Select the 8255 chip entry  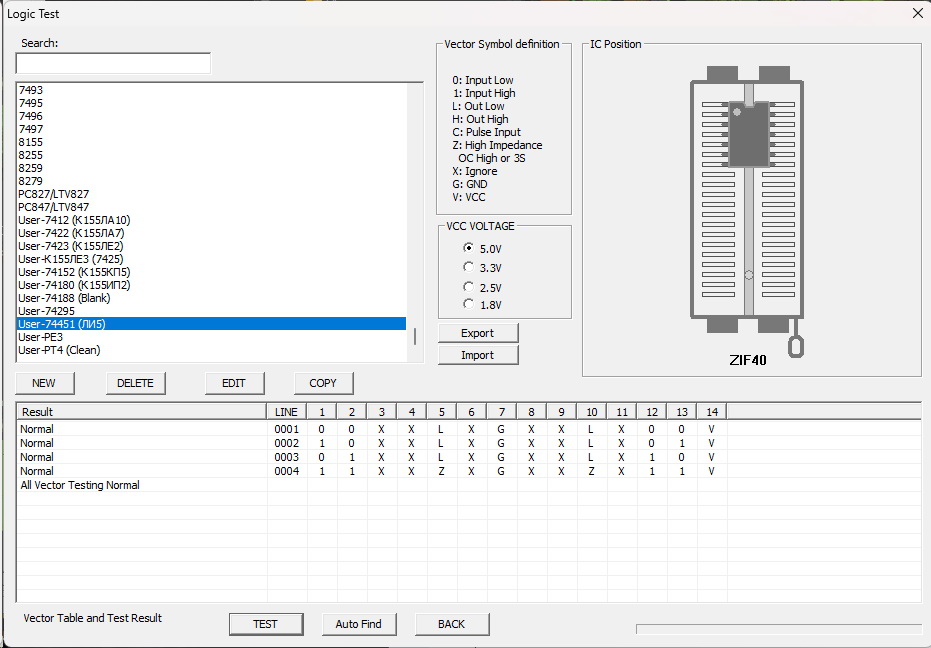point(31,155)
